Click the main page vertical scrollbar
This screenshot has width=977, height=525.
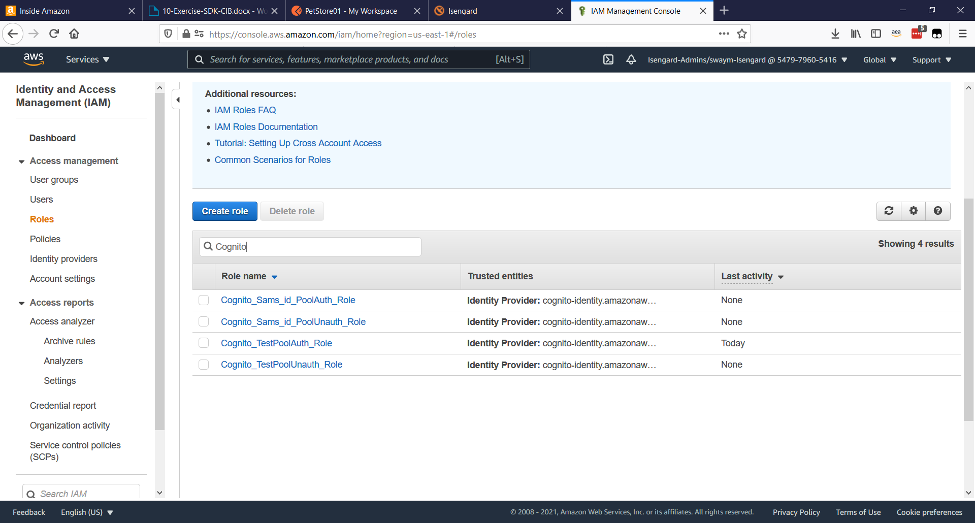pos(968,311)
